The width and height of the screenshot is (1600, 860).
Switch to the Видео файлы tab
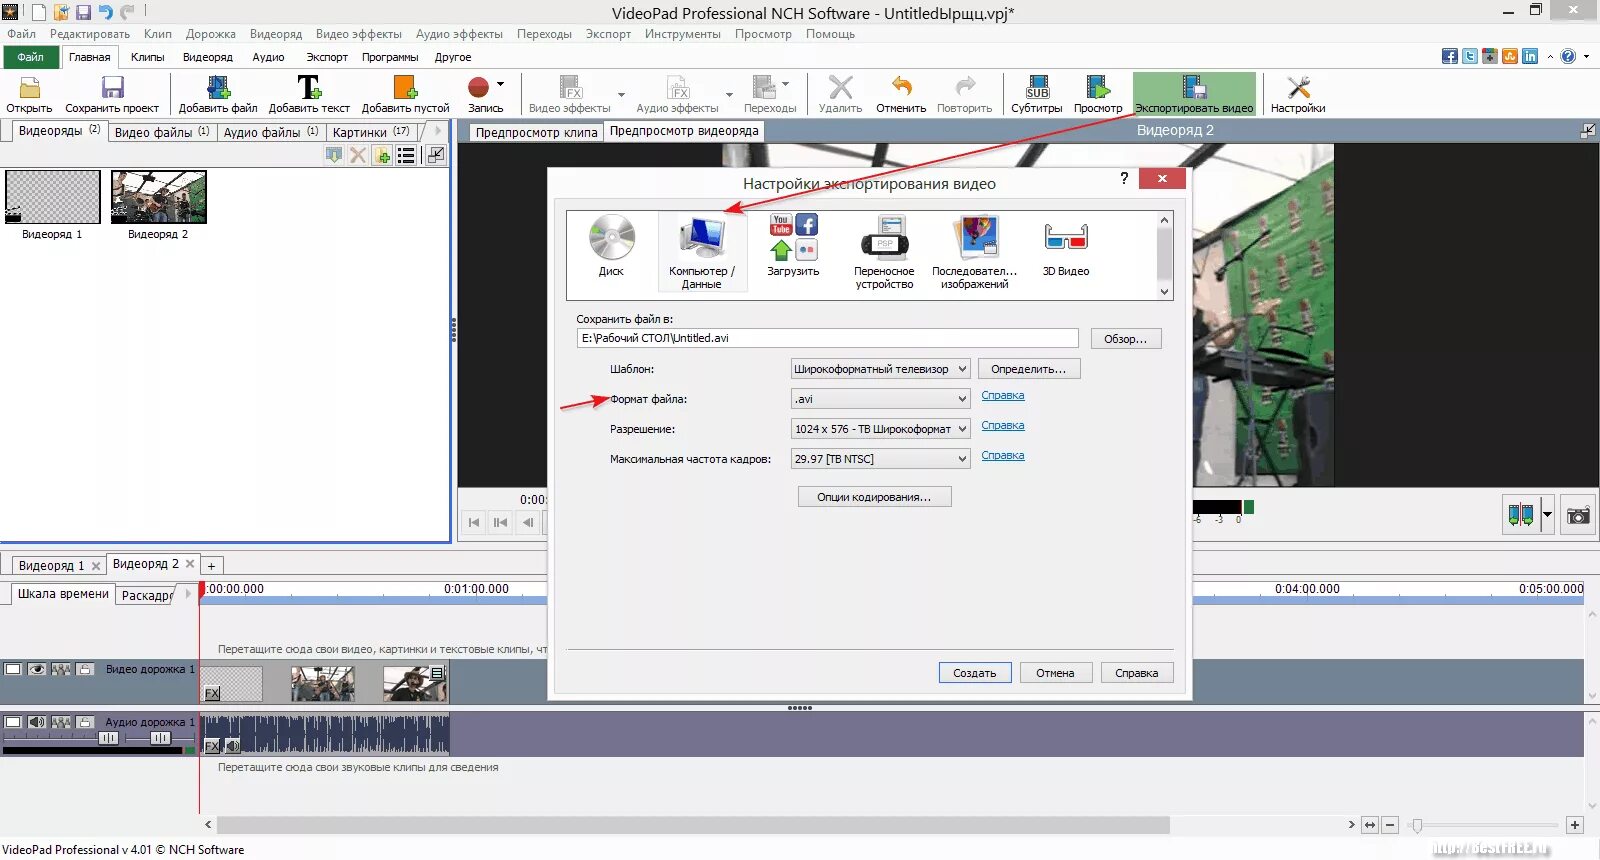(x=162, y=132)
